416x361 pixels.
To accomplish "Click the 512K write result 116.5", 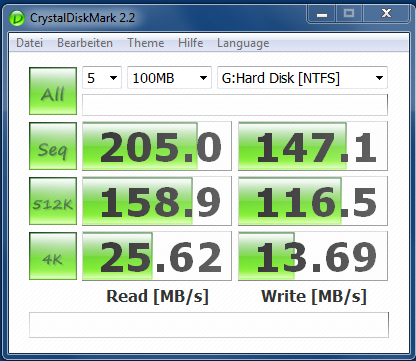I will 313,201.
